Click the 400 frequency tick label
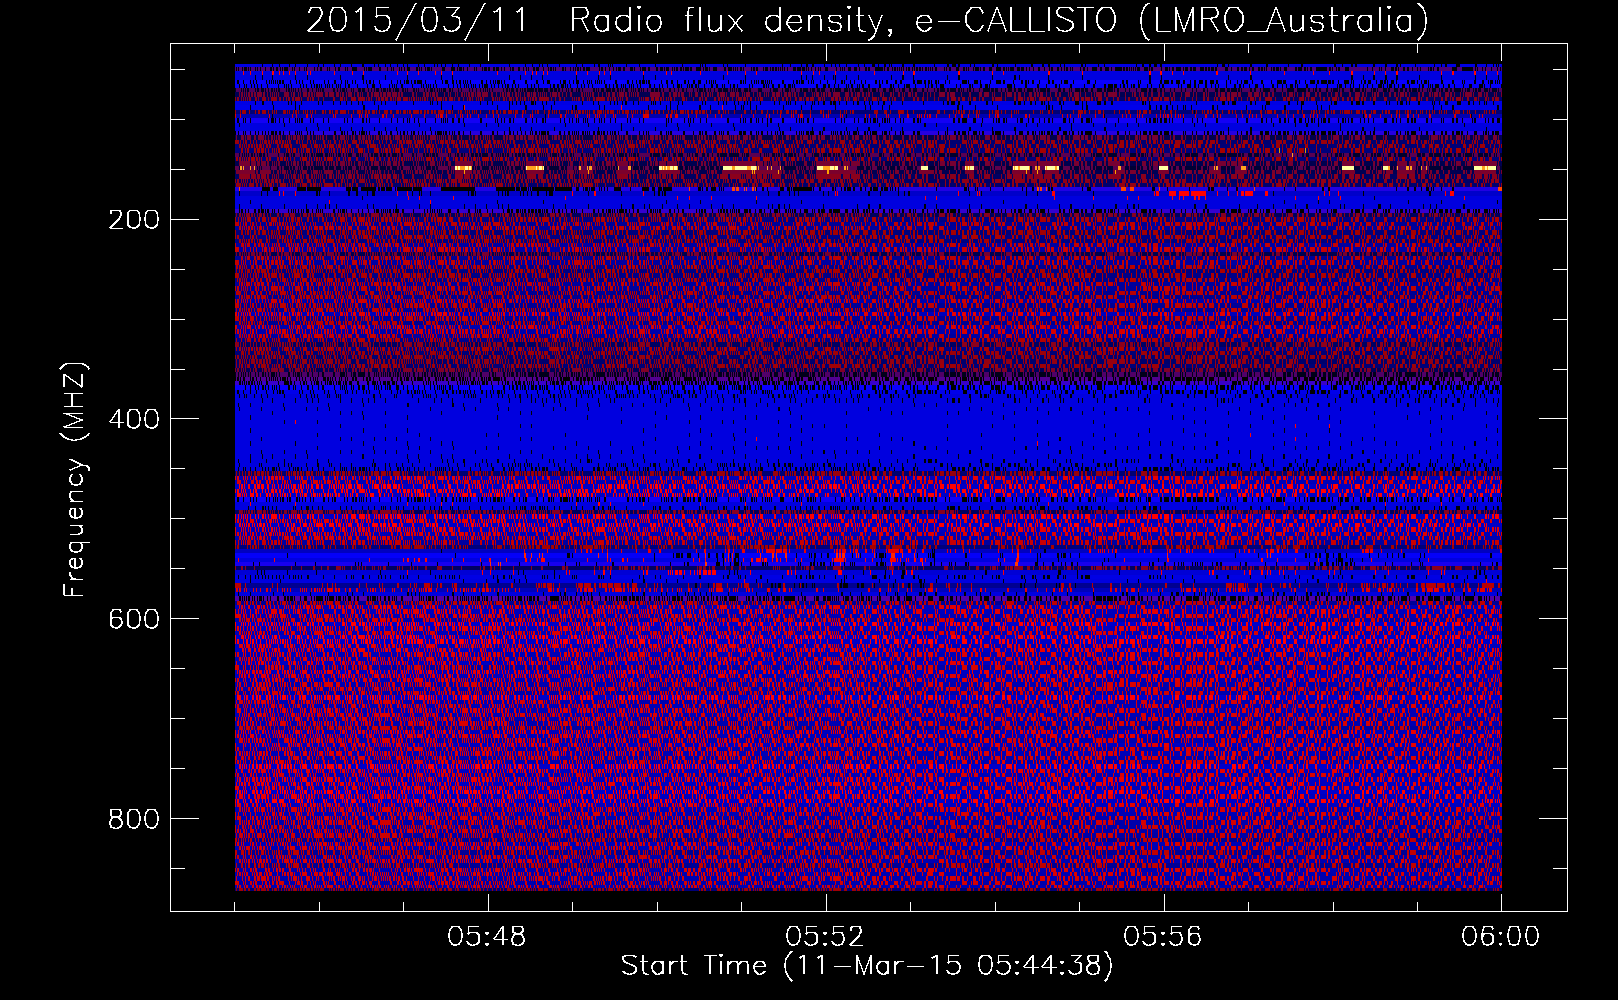Image resolution: width=1618 pixels, height=1000 pixels. point(133,419)
